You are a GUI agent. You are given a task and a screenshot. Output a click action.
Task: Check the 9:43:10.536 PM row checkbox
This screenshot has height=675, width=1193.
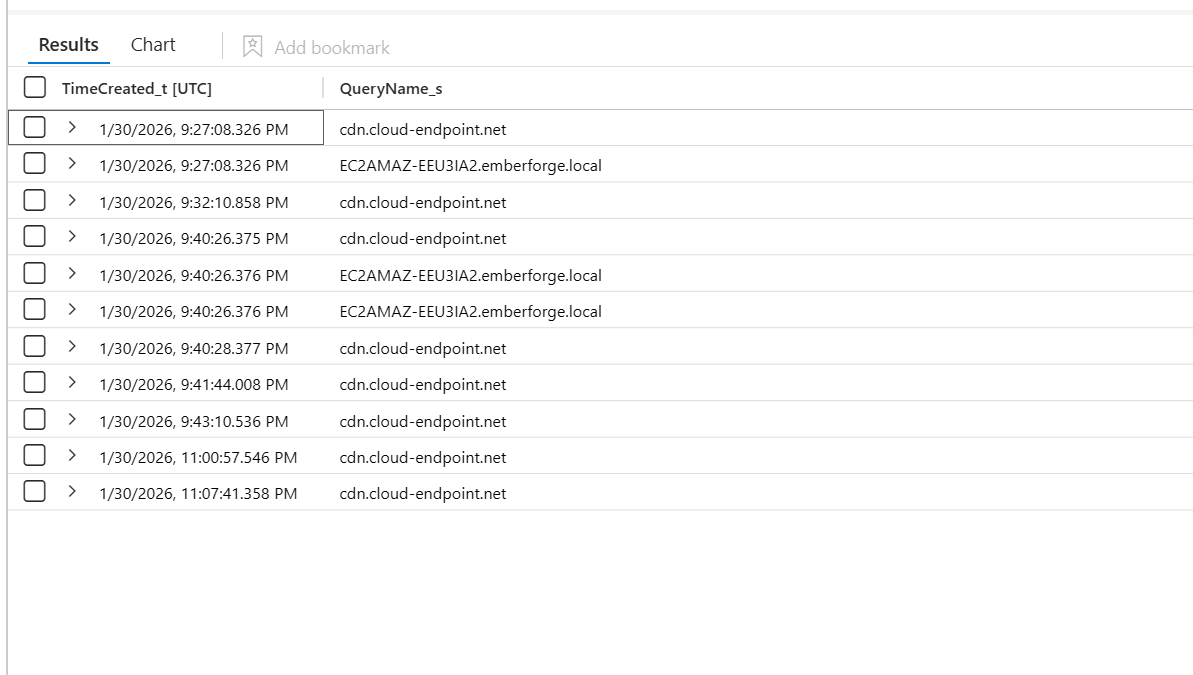[x=35, y=420]
